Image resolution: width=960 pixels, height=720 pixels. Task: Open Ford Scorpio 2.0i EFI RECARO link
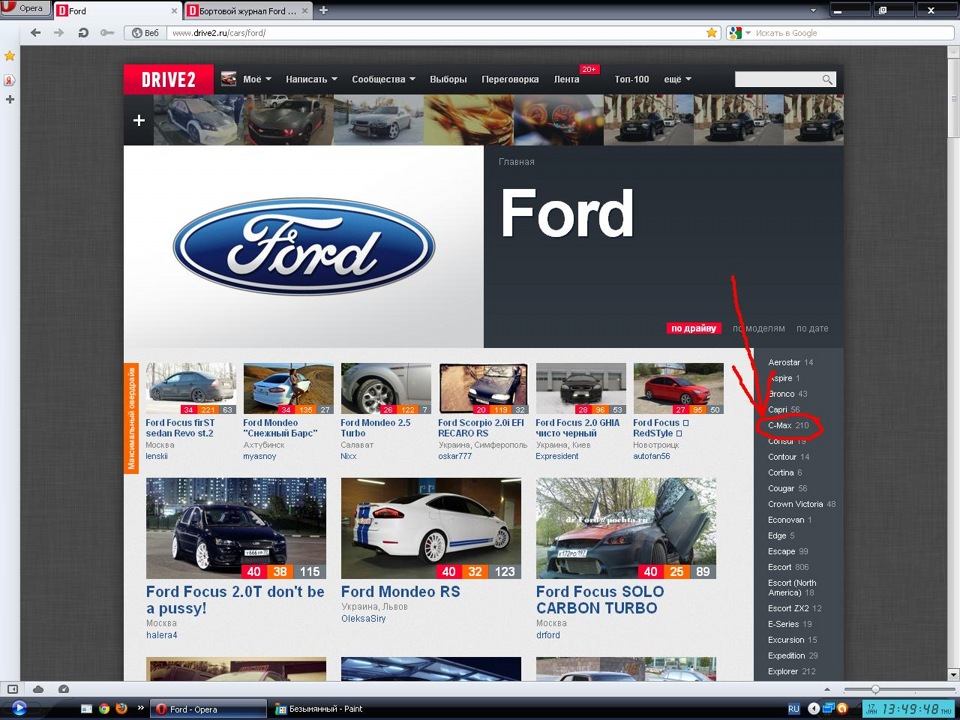click(481, 428)
